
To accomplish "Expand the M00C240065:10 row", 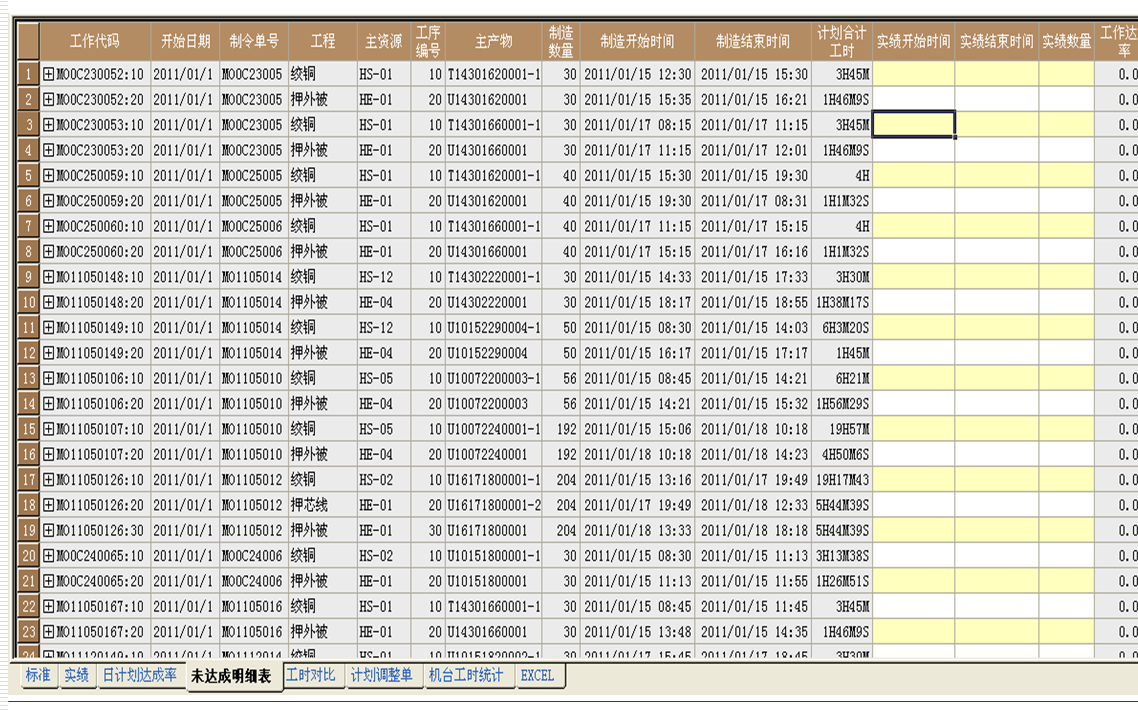I will 49,555.
